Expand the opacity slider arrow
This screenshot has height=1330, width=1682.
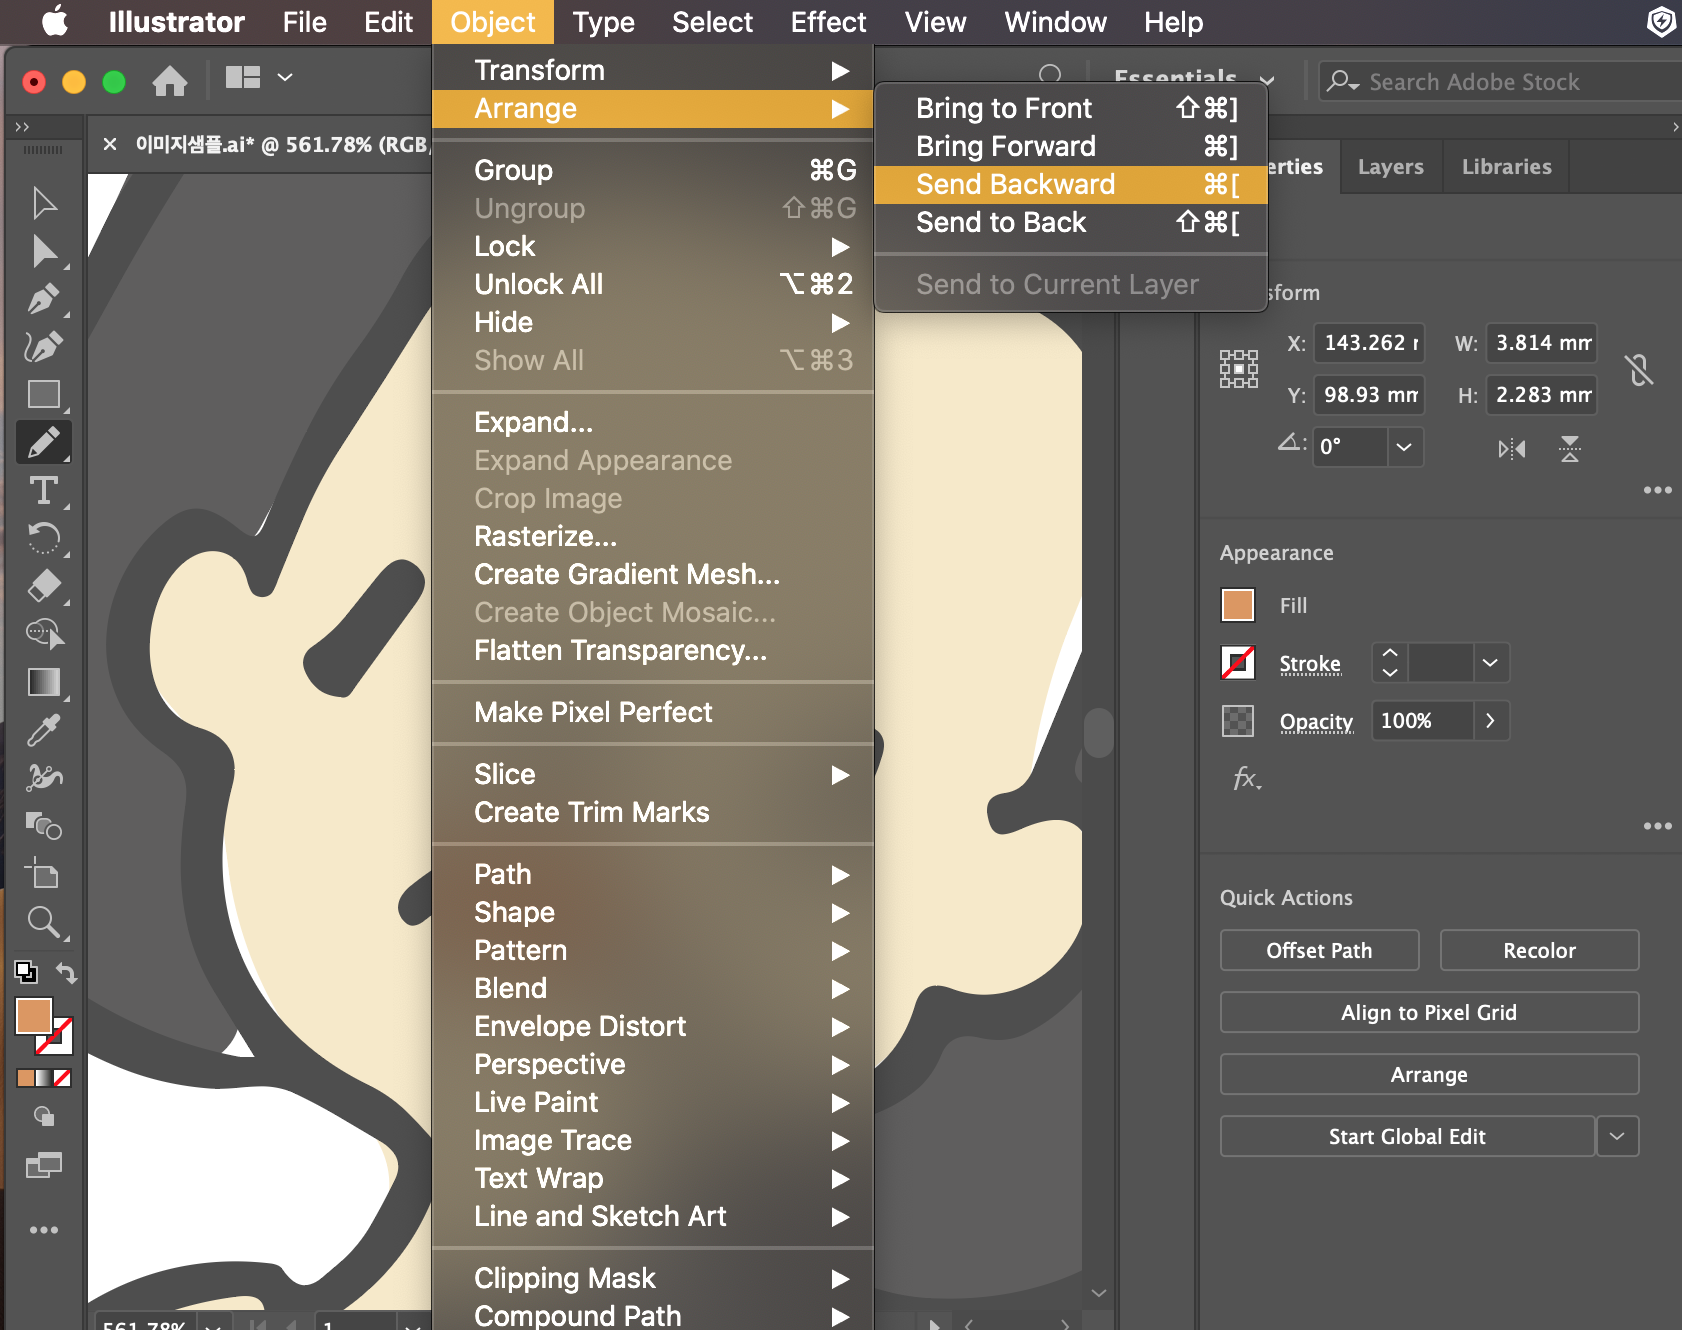1490,721
